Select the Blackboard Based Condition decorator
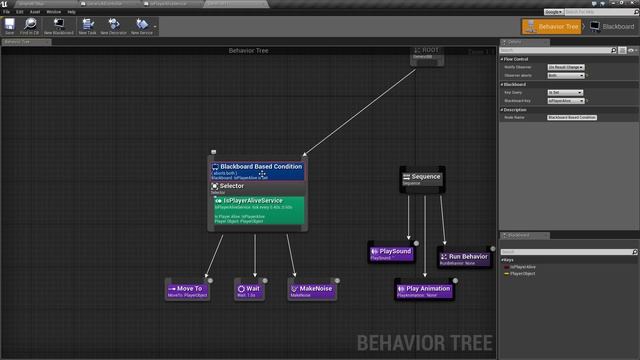 [258, 172]
